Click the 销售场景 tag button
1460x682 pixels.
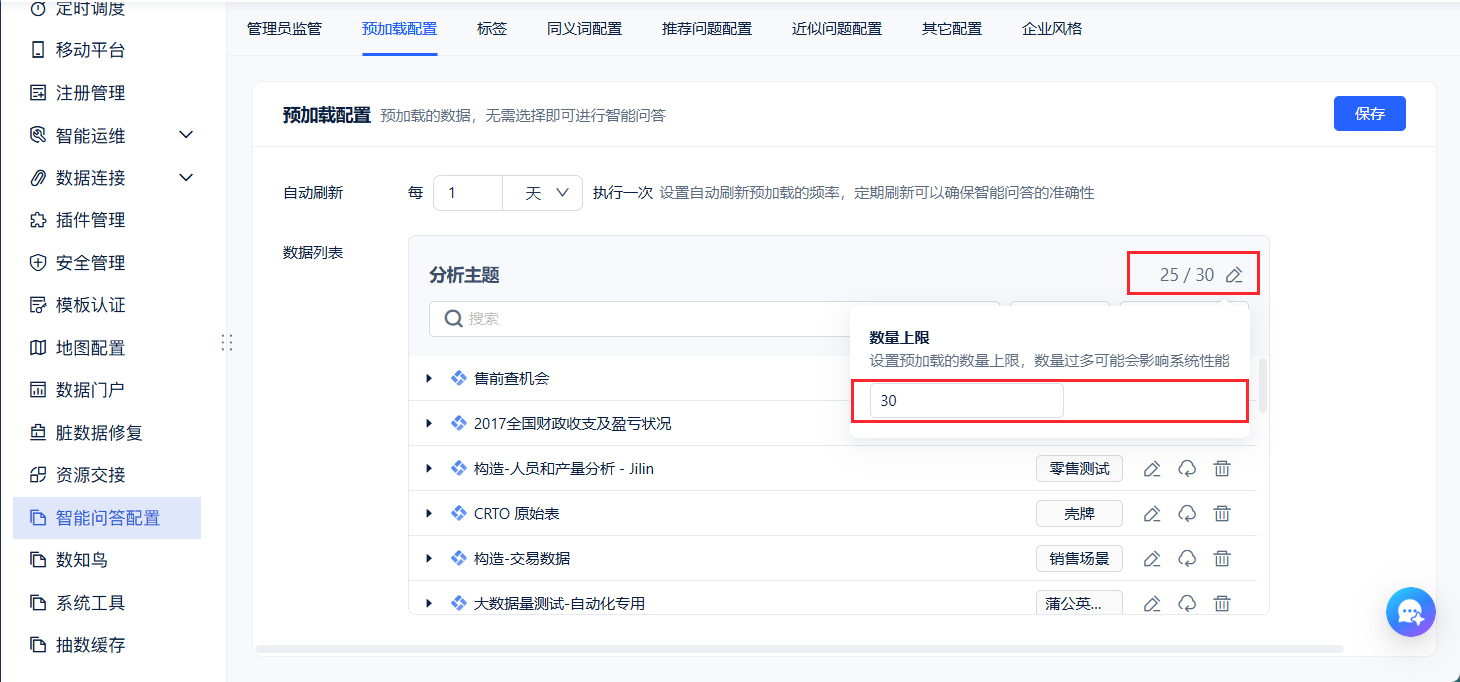click(x=1079, y=559)
